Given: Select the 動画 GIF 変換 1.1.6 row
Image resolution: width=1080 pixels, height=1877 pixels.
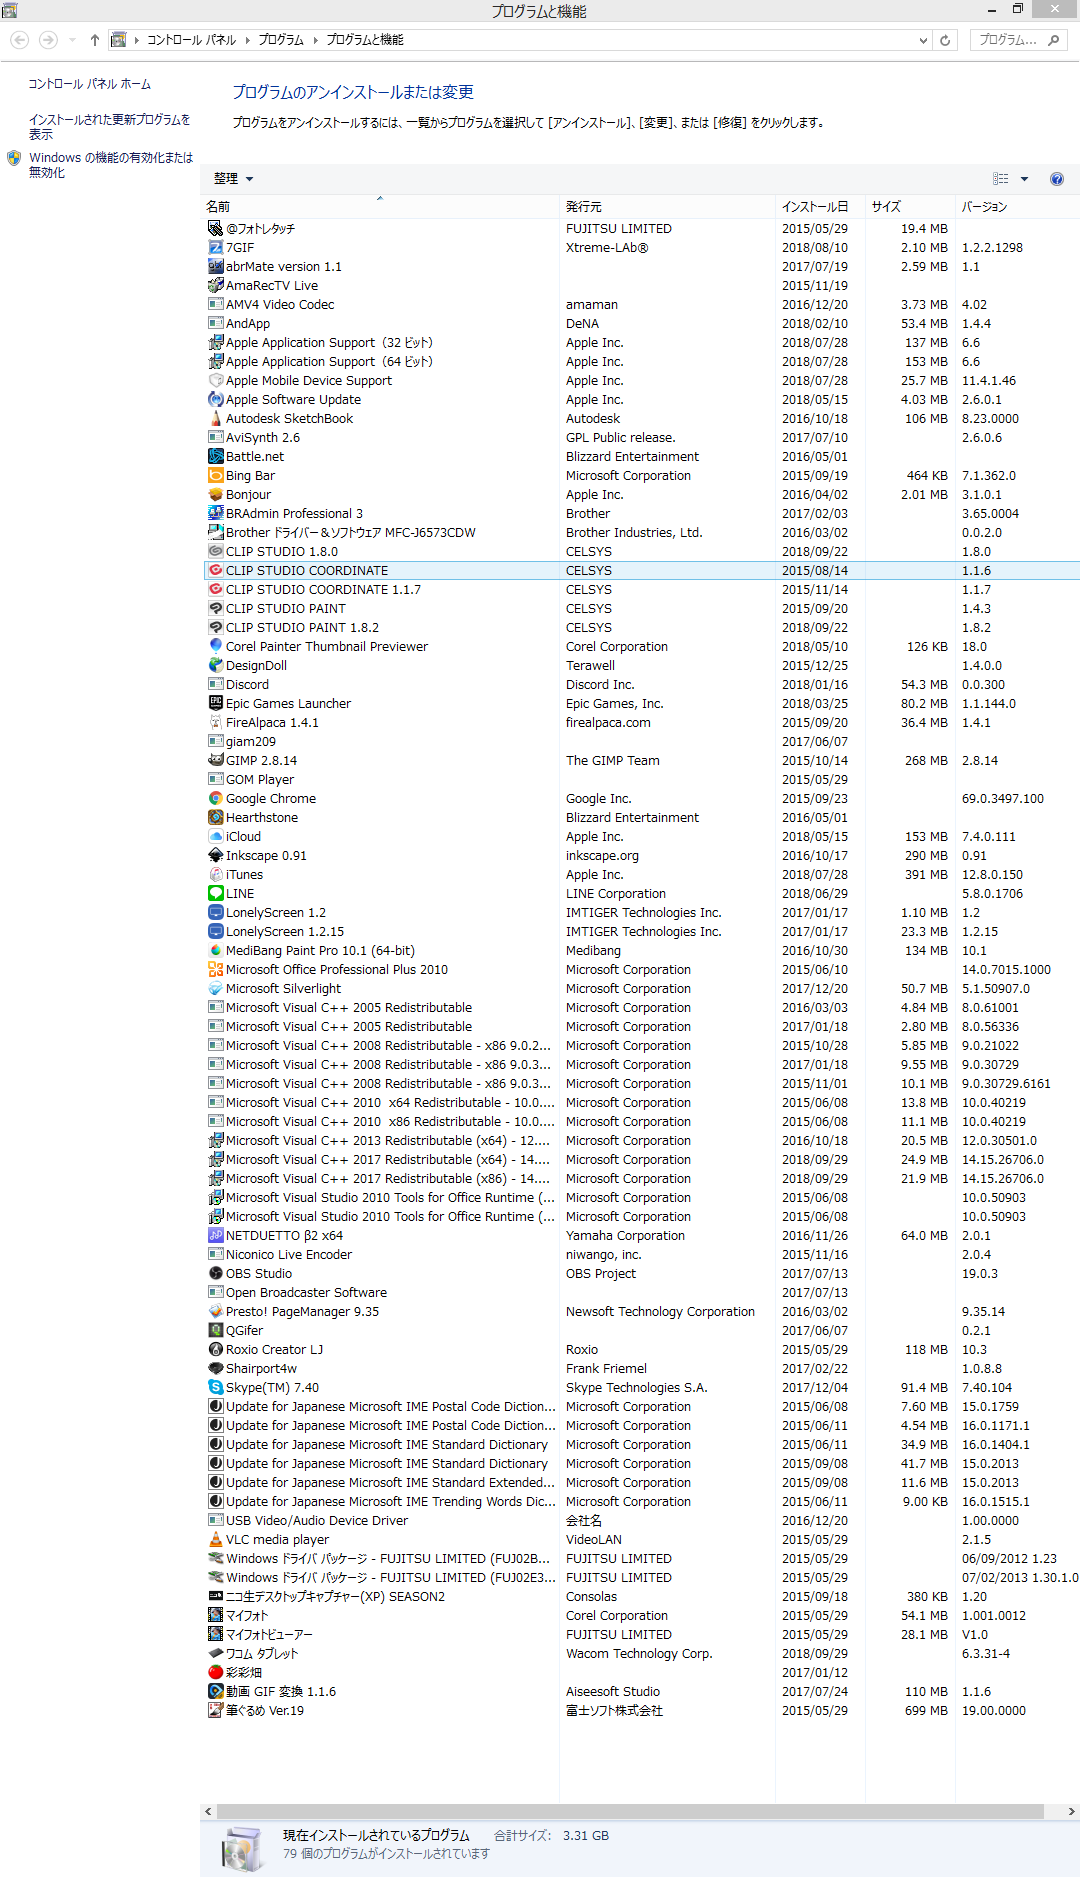Looking at the screenshot, I should click(x=640, y=1691).
